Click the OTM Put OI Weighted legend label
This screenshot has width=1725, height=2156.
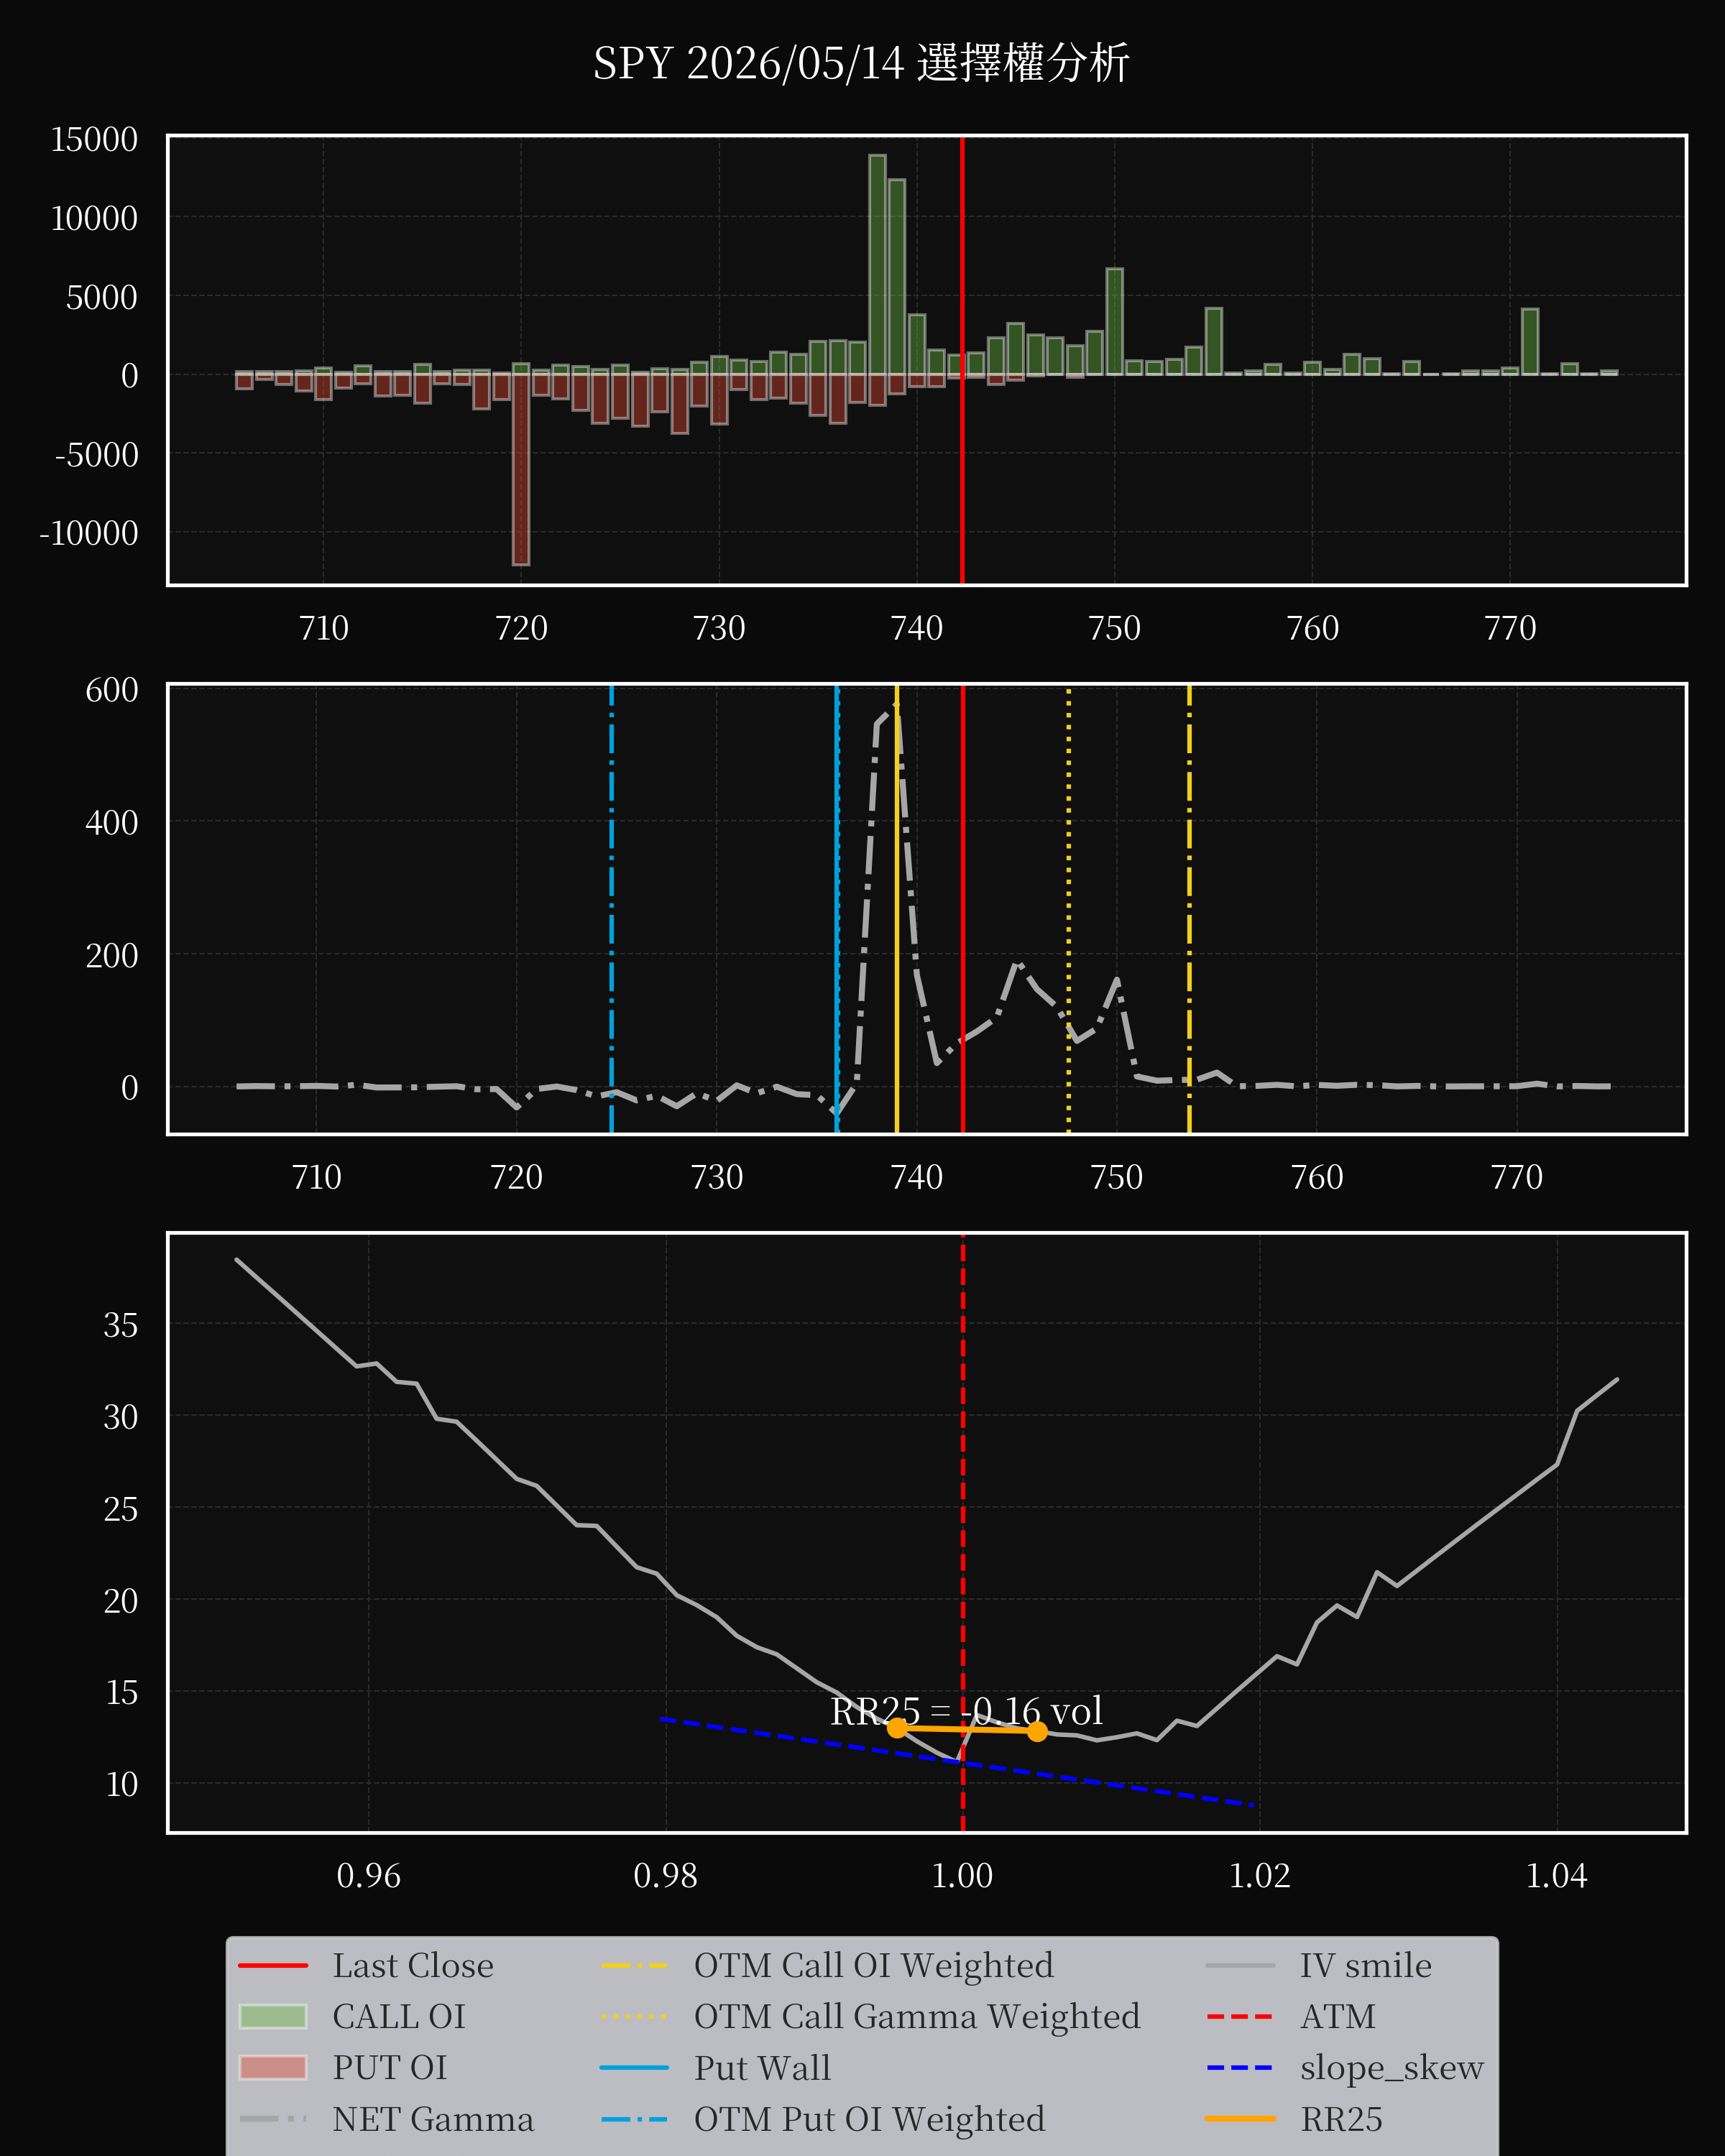(870, 2119)
